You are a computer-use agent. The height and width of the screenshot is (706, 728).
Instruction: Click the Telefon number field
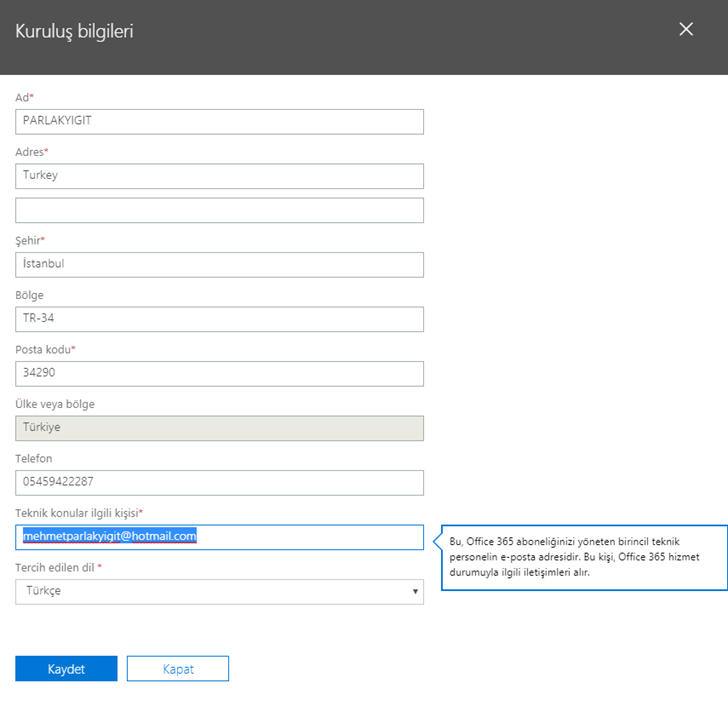219,483
